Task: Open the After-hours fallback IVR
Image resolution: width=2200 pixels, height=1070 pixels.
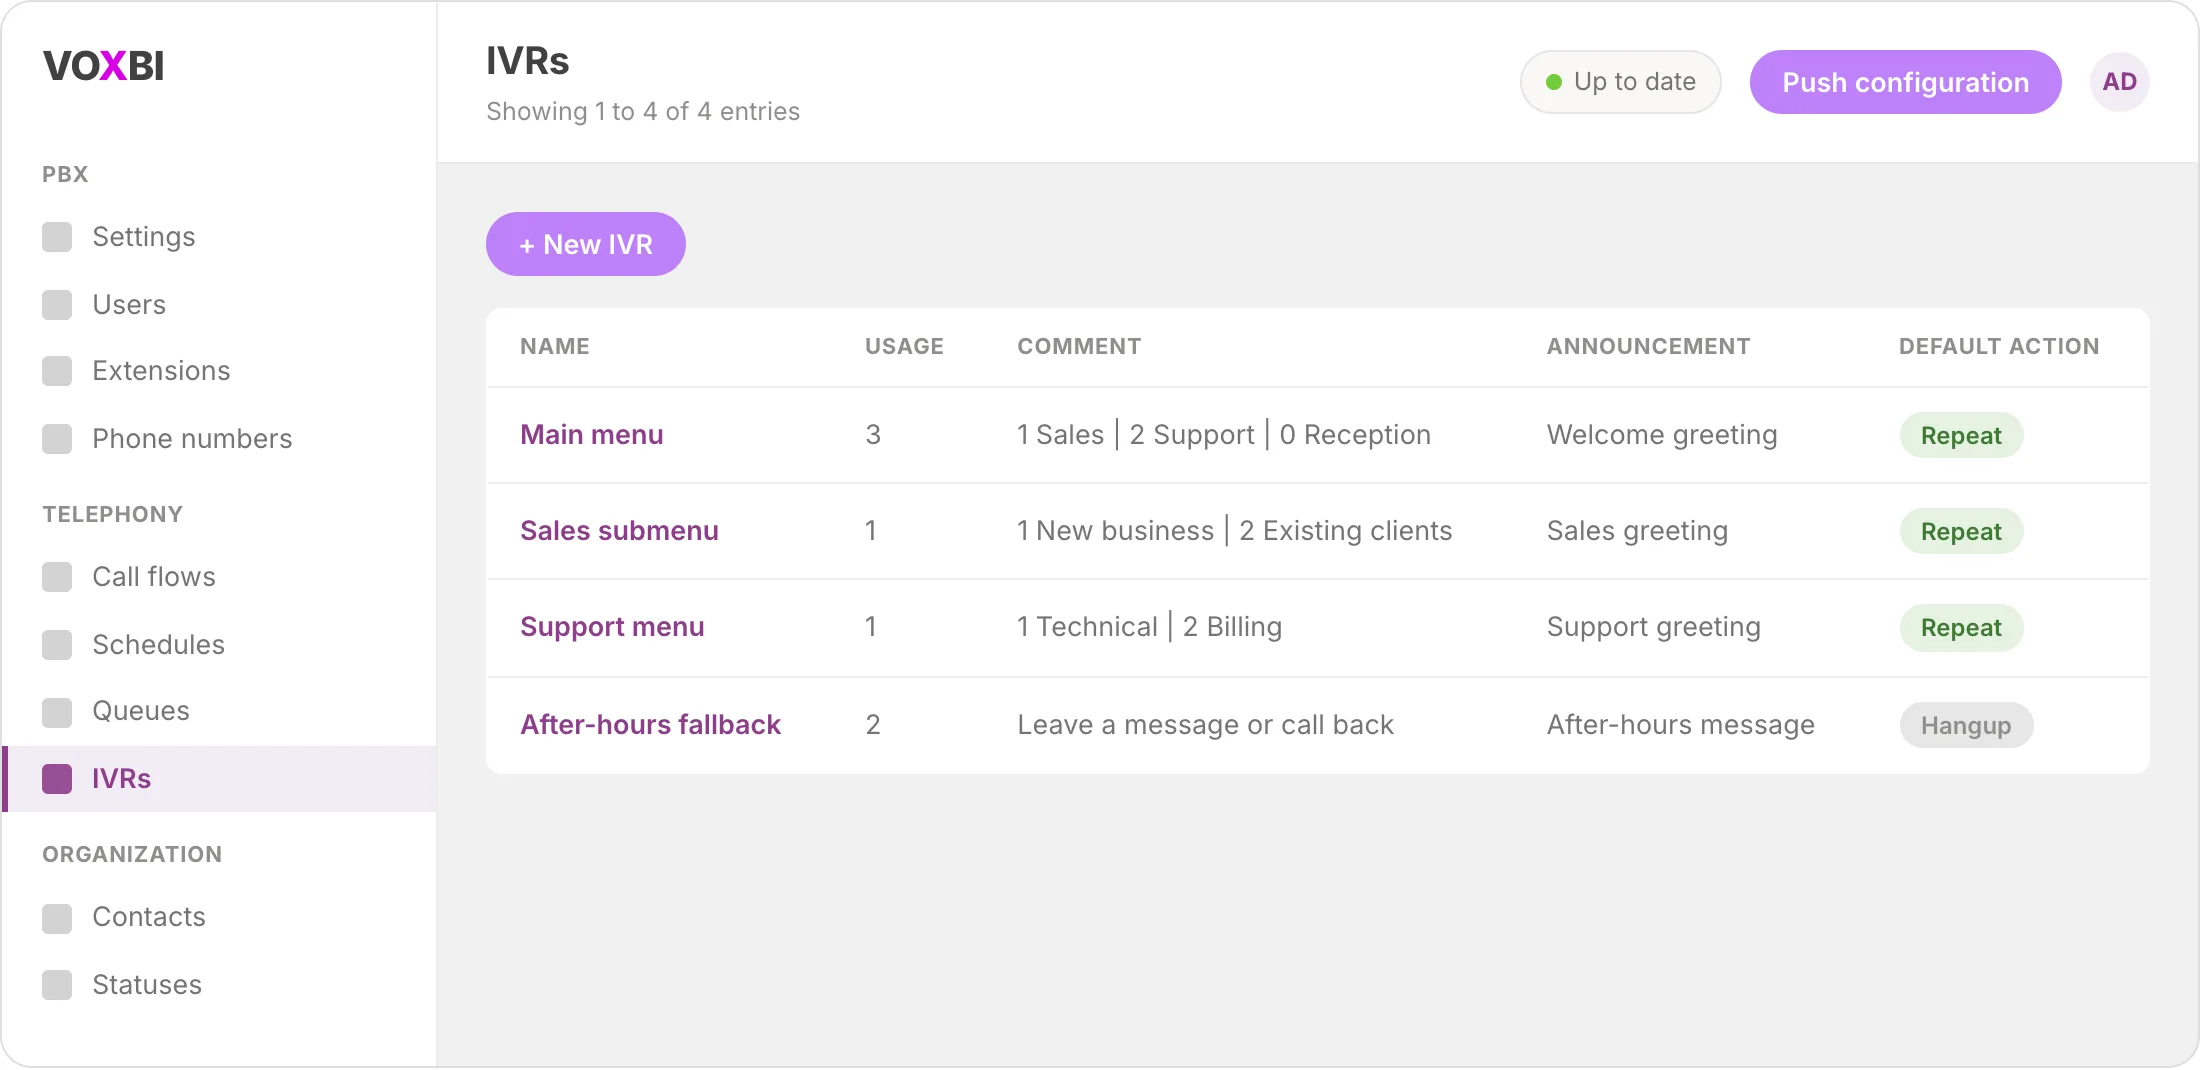Action: (x=650, y=725)
